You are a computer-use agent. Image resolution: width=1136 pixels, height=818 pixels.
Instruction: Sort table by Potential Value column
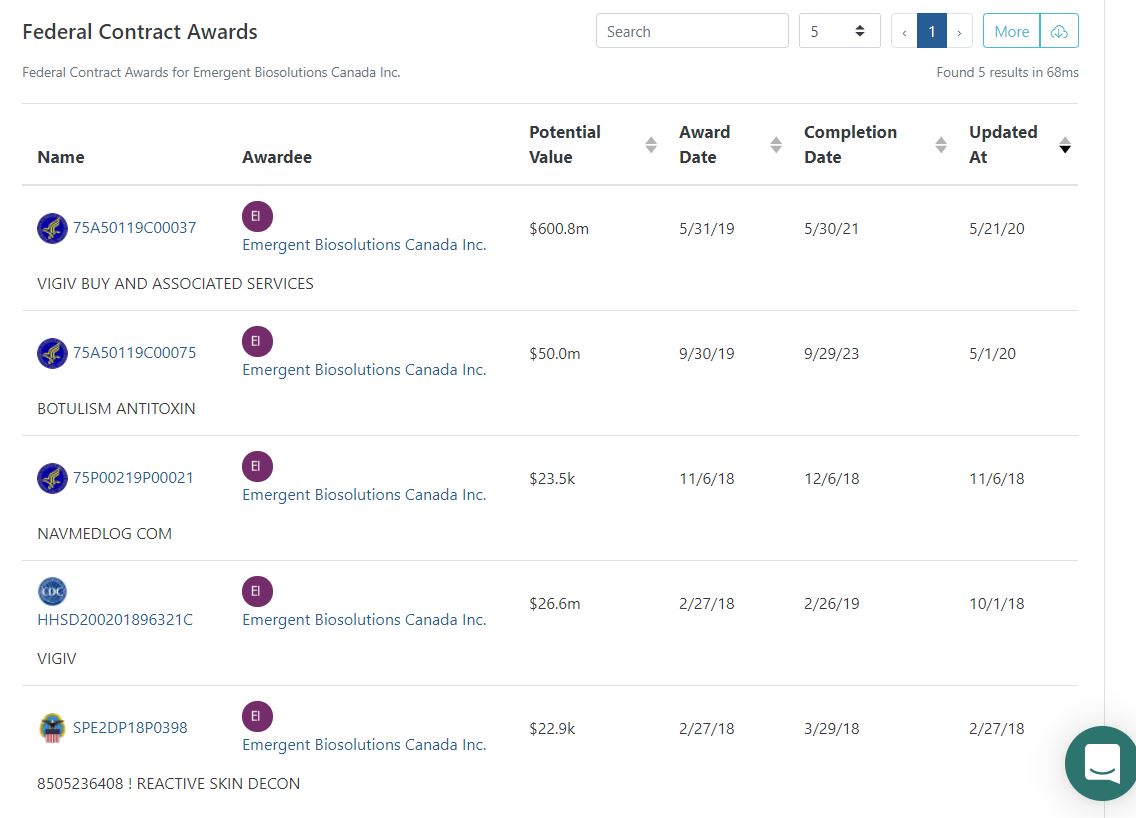[x=651, y=145]
